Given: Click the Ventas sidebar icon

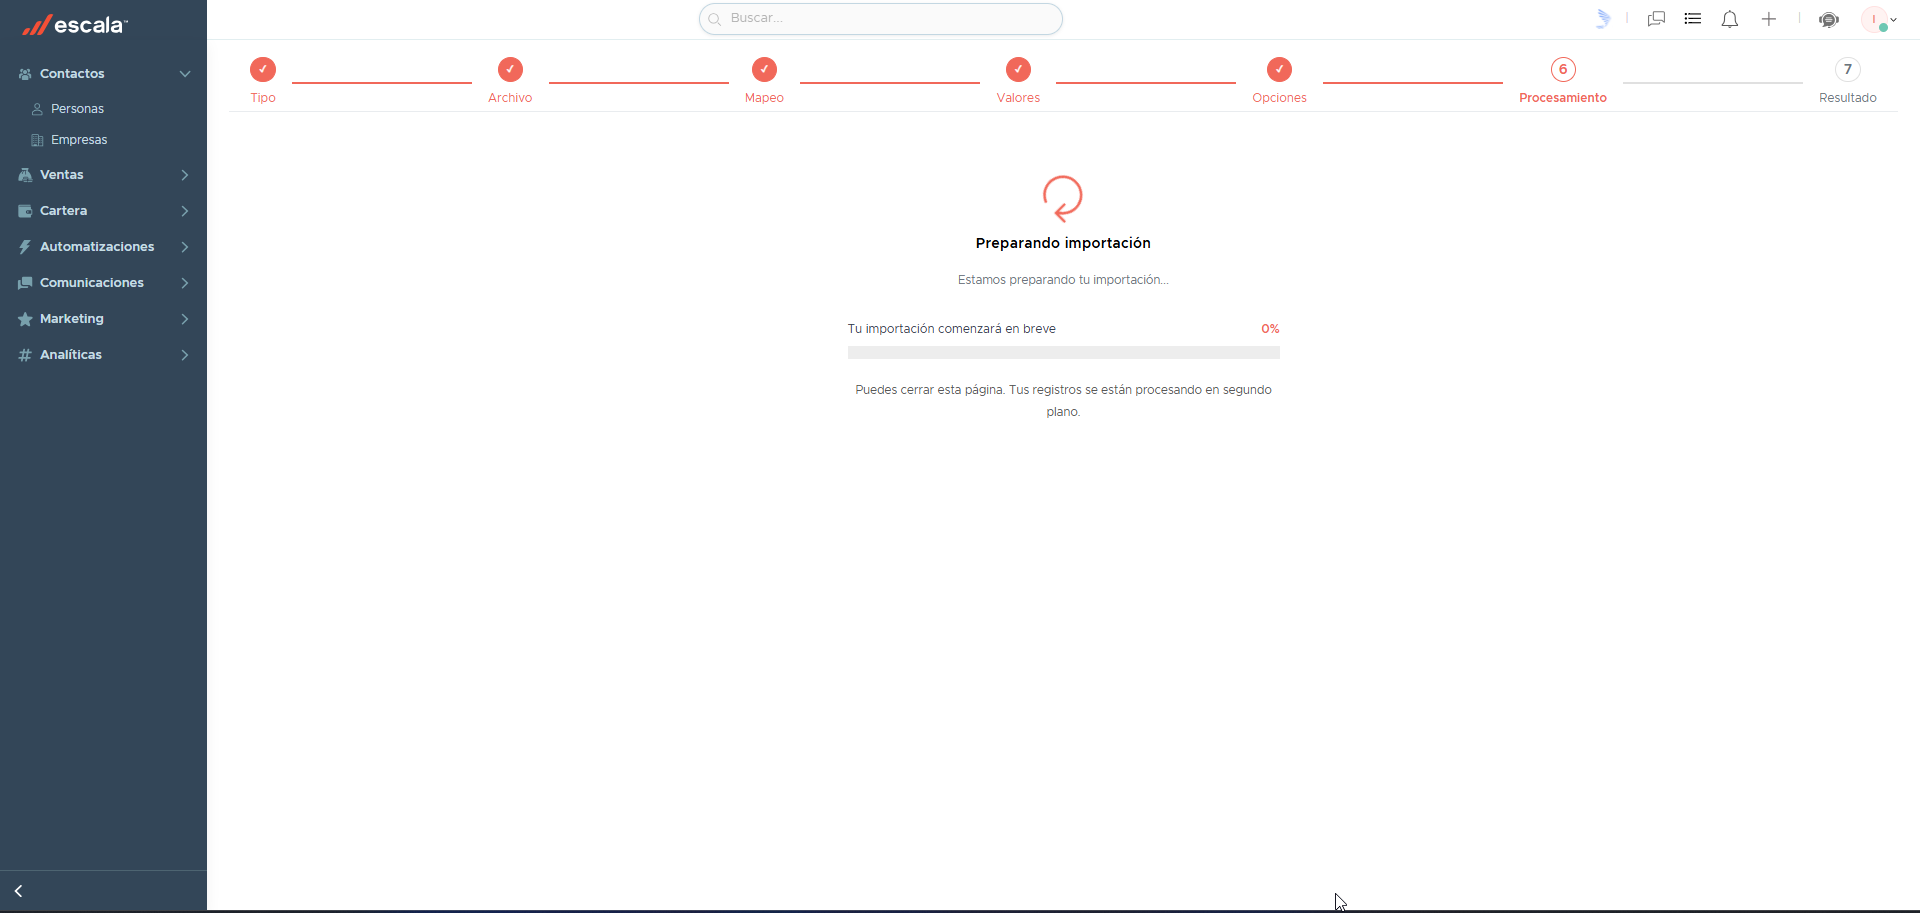Looking at the screenshot, I should [25, 175].
